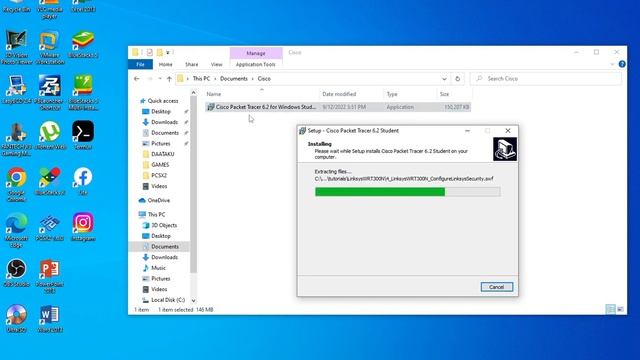The image size is (640, 360).
Task: Open the 3D Vision Photo Viewer shortcut
Action: (16, 48)
